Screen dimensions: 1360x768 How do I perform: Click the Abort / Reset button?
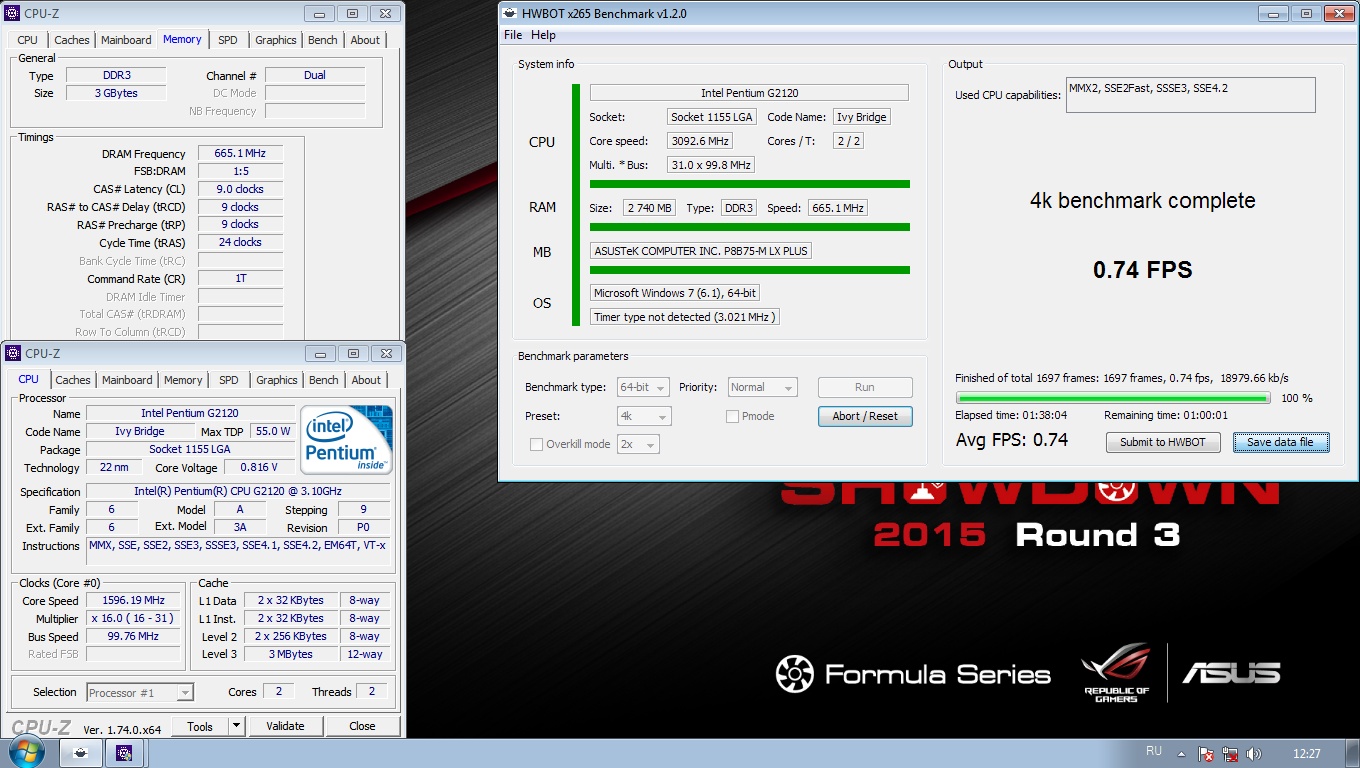pos(865,416)
